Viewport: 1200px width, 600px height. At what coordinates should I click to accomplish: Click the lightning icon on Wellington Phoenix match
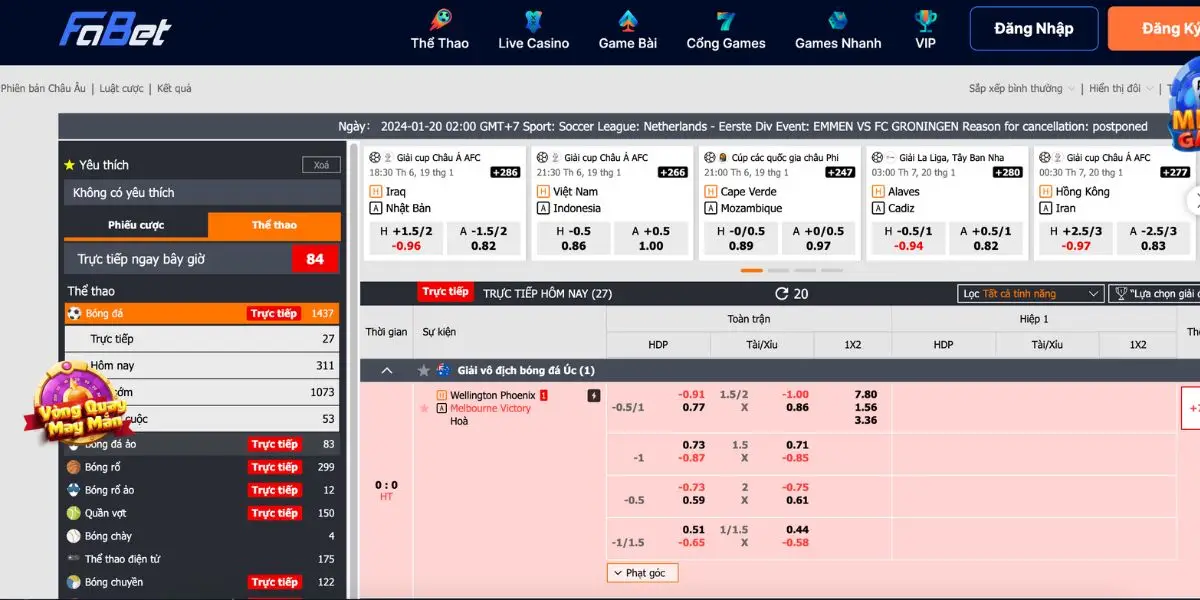click(594, 396)
